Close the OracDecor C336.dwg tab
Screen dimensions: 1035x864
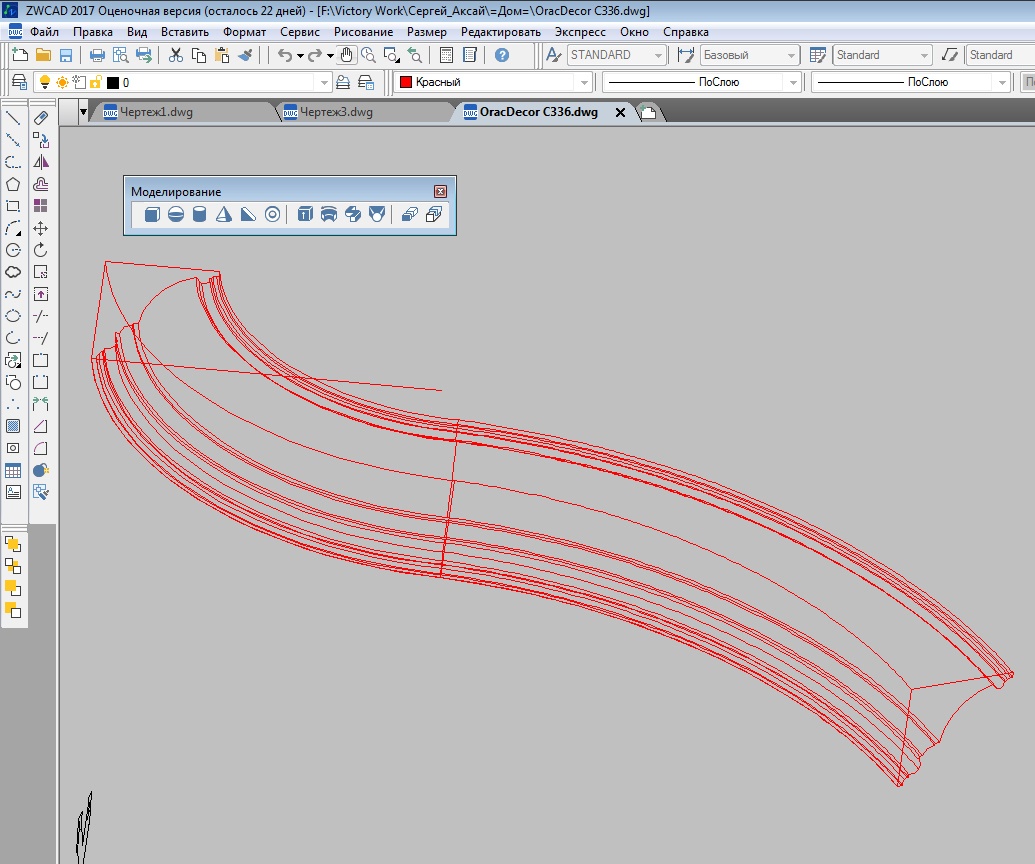(x=620, y=113)
